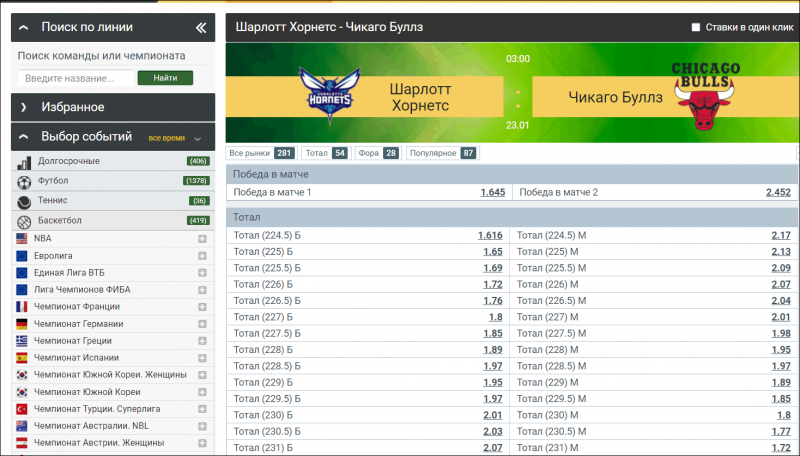The height and width of the screenshot is (456, 800).
Task: Click the flag beside Лига Чемпионов ФИБА
Action: [x=21, y=290]
